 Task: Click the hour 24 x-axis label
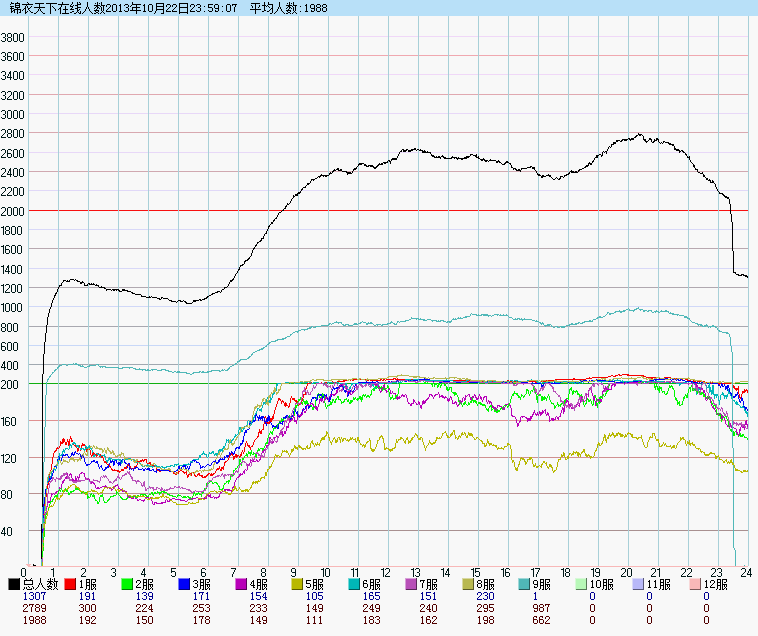[745, 573]
